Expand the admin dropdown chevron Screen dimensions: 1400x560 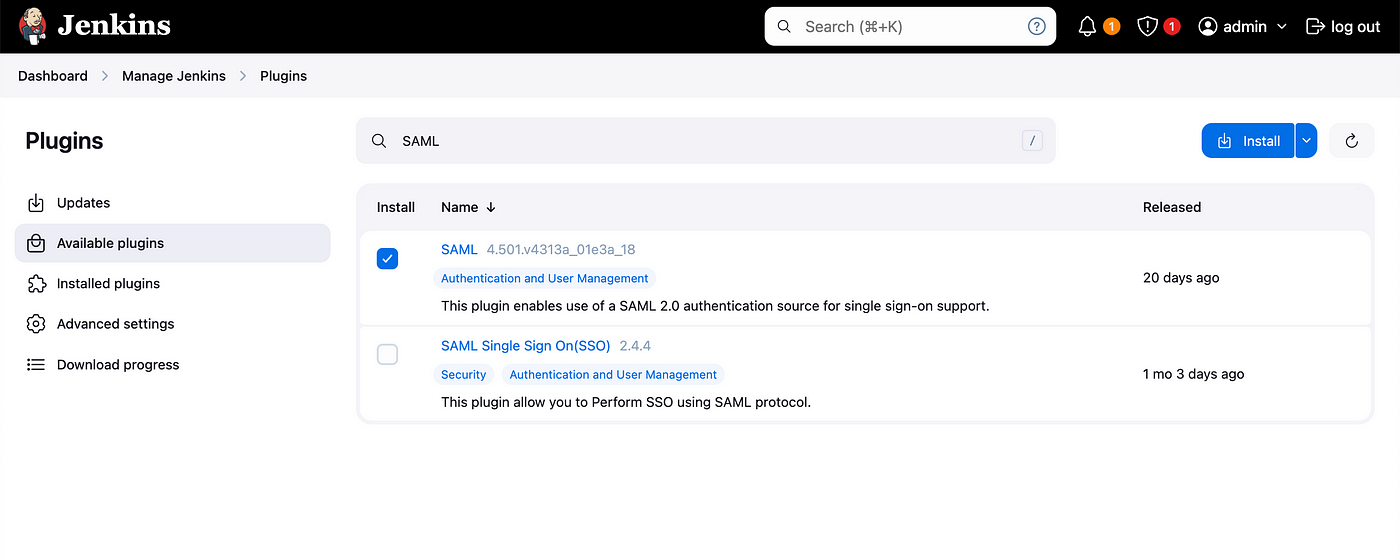(1281, 27)
